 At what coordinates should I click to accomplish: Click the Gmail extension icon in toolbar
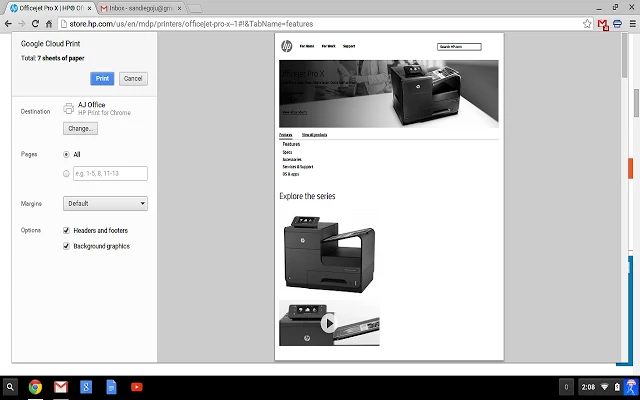pos(602,23)
